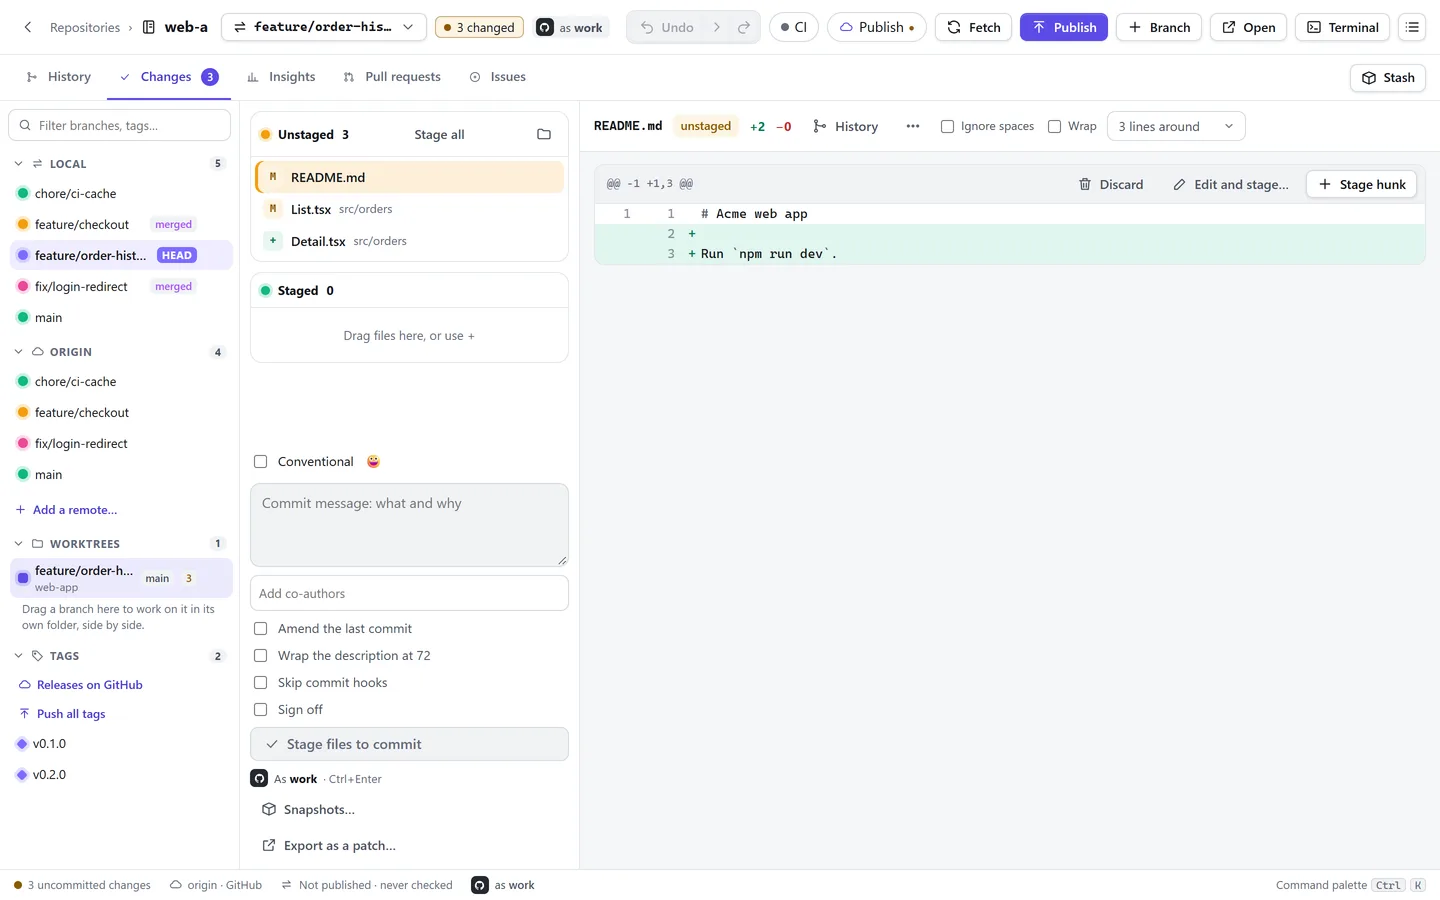The height and width of the screenshot is (900, 1440).
Task: Click the Discard hunk trash button
Action: coord(1111,184)
